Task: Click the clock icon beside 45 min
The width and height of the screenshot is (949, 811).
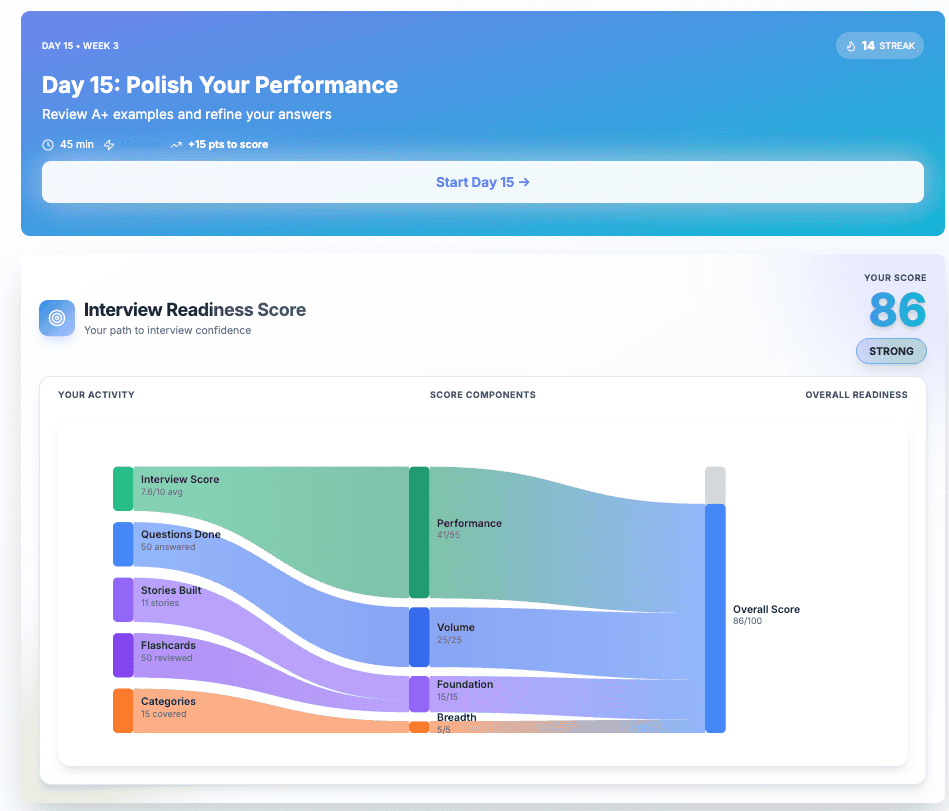Action: [48, 145]
